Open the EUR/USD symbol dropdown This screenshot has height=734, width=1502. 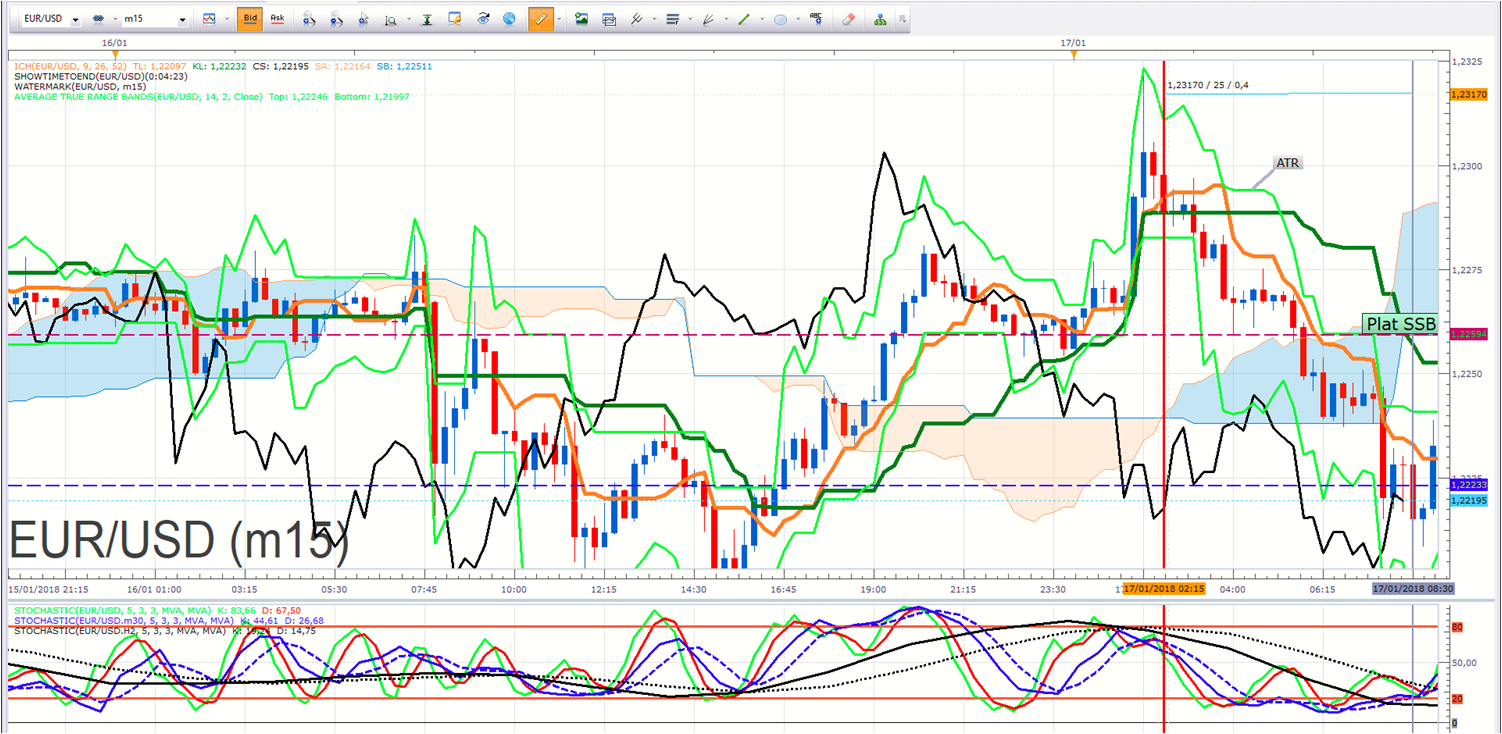(49, 19)
